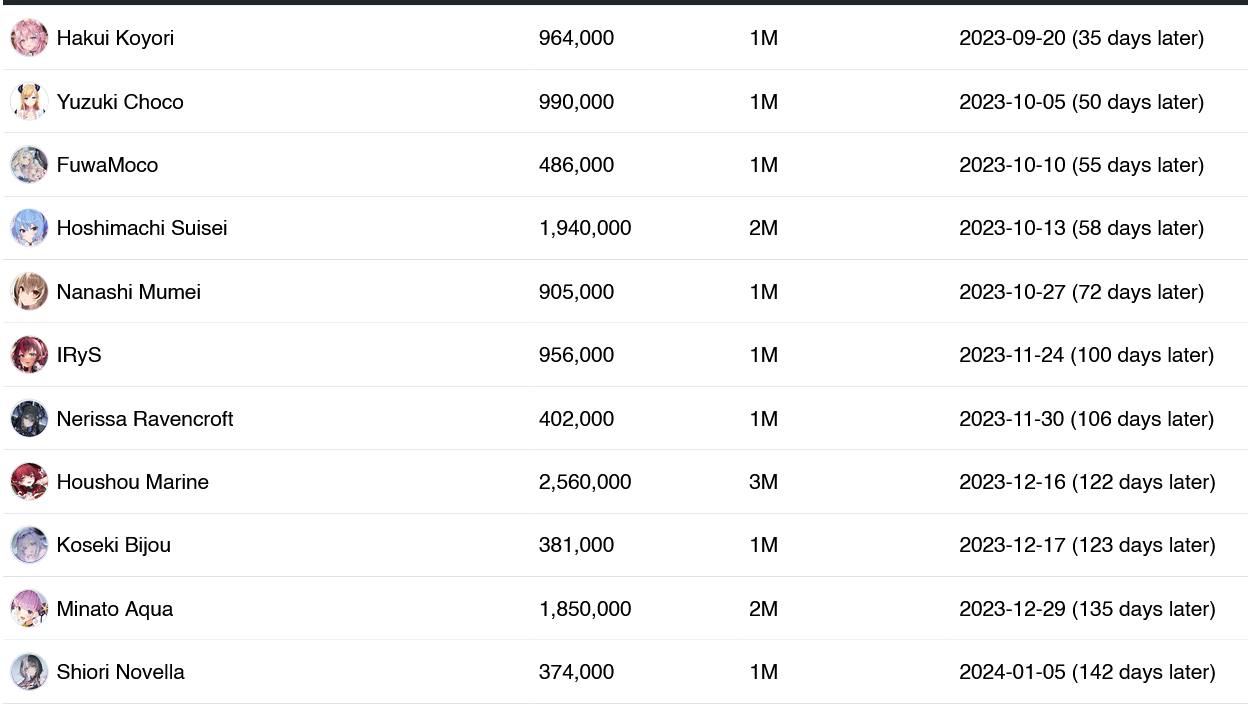Open the Hakui Koyori name link

[x=115, y=38]
